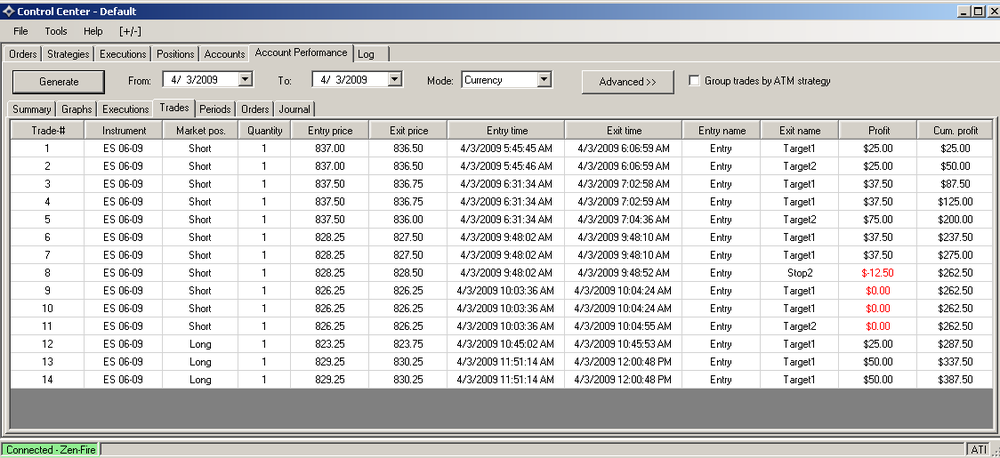Sort by the Trade-# column header
This screenshot has height=458, width=1000.
click(48, 130)
